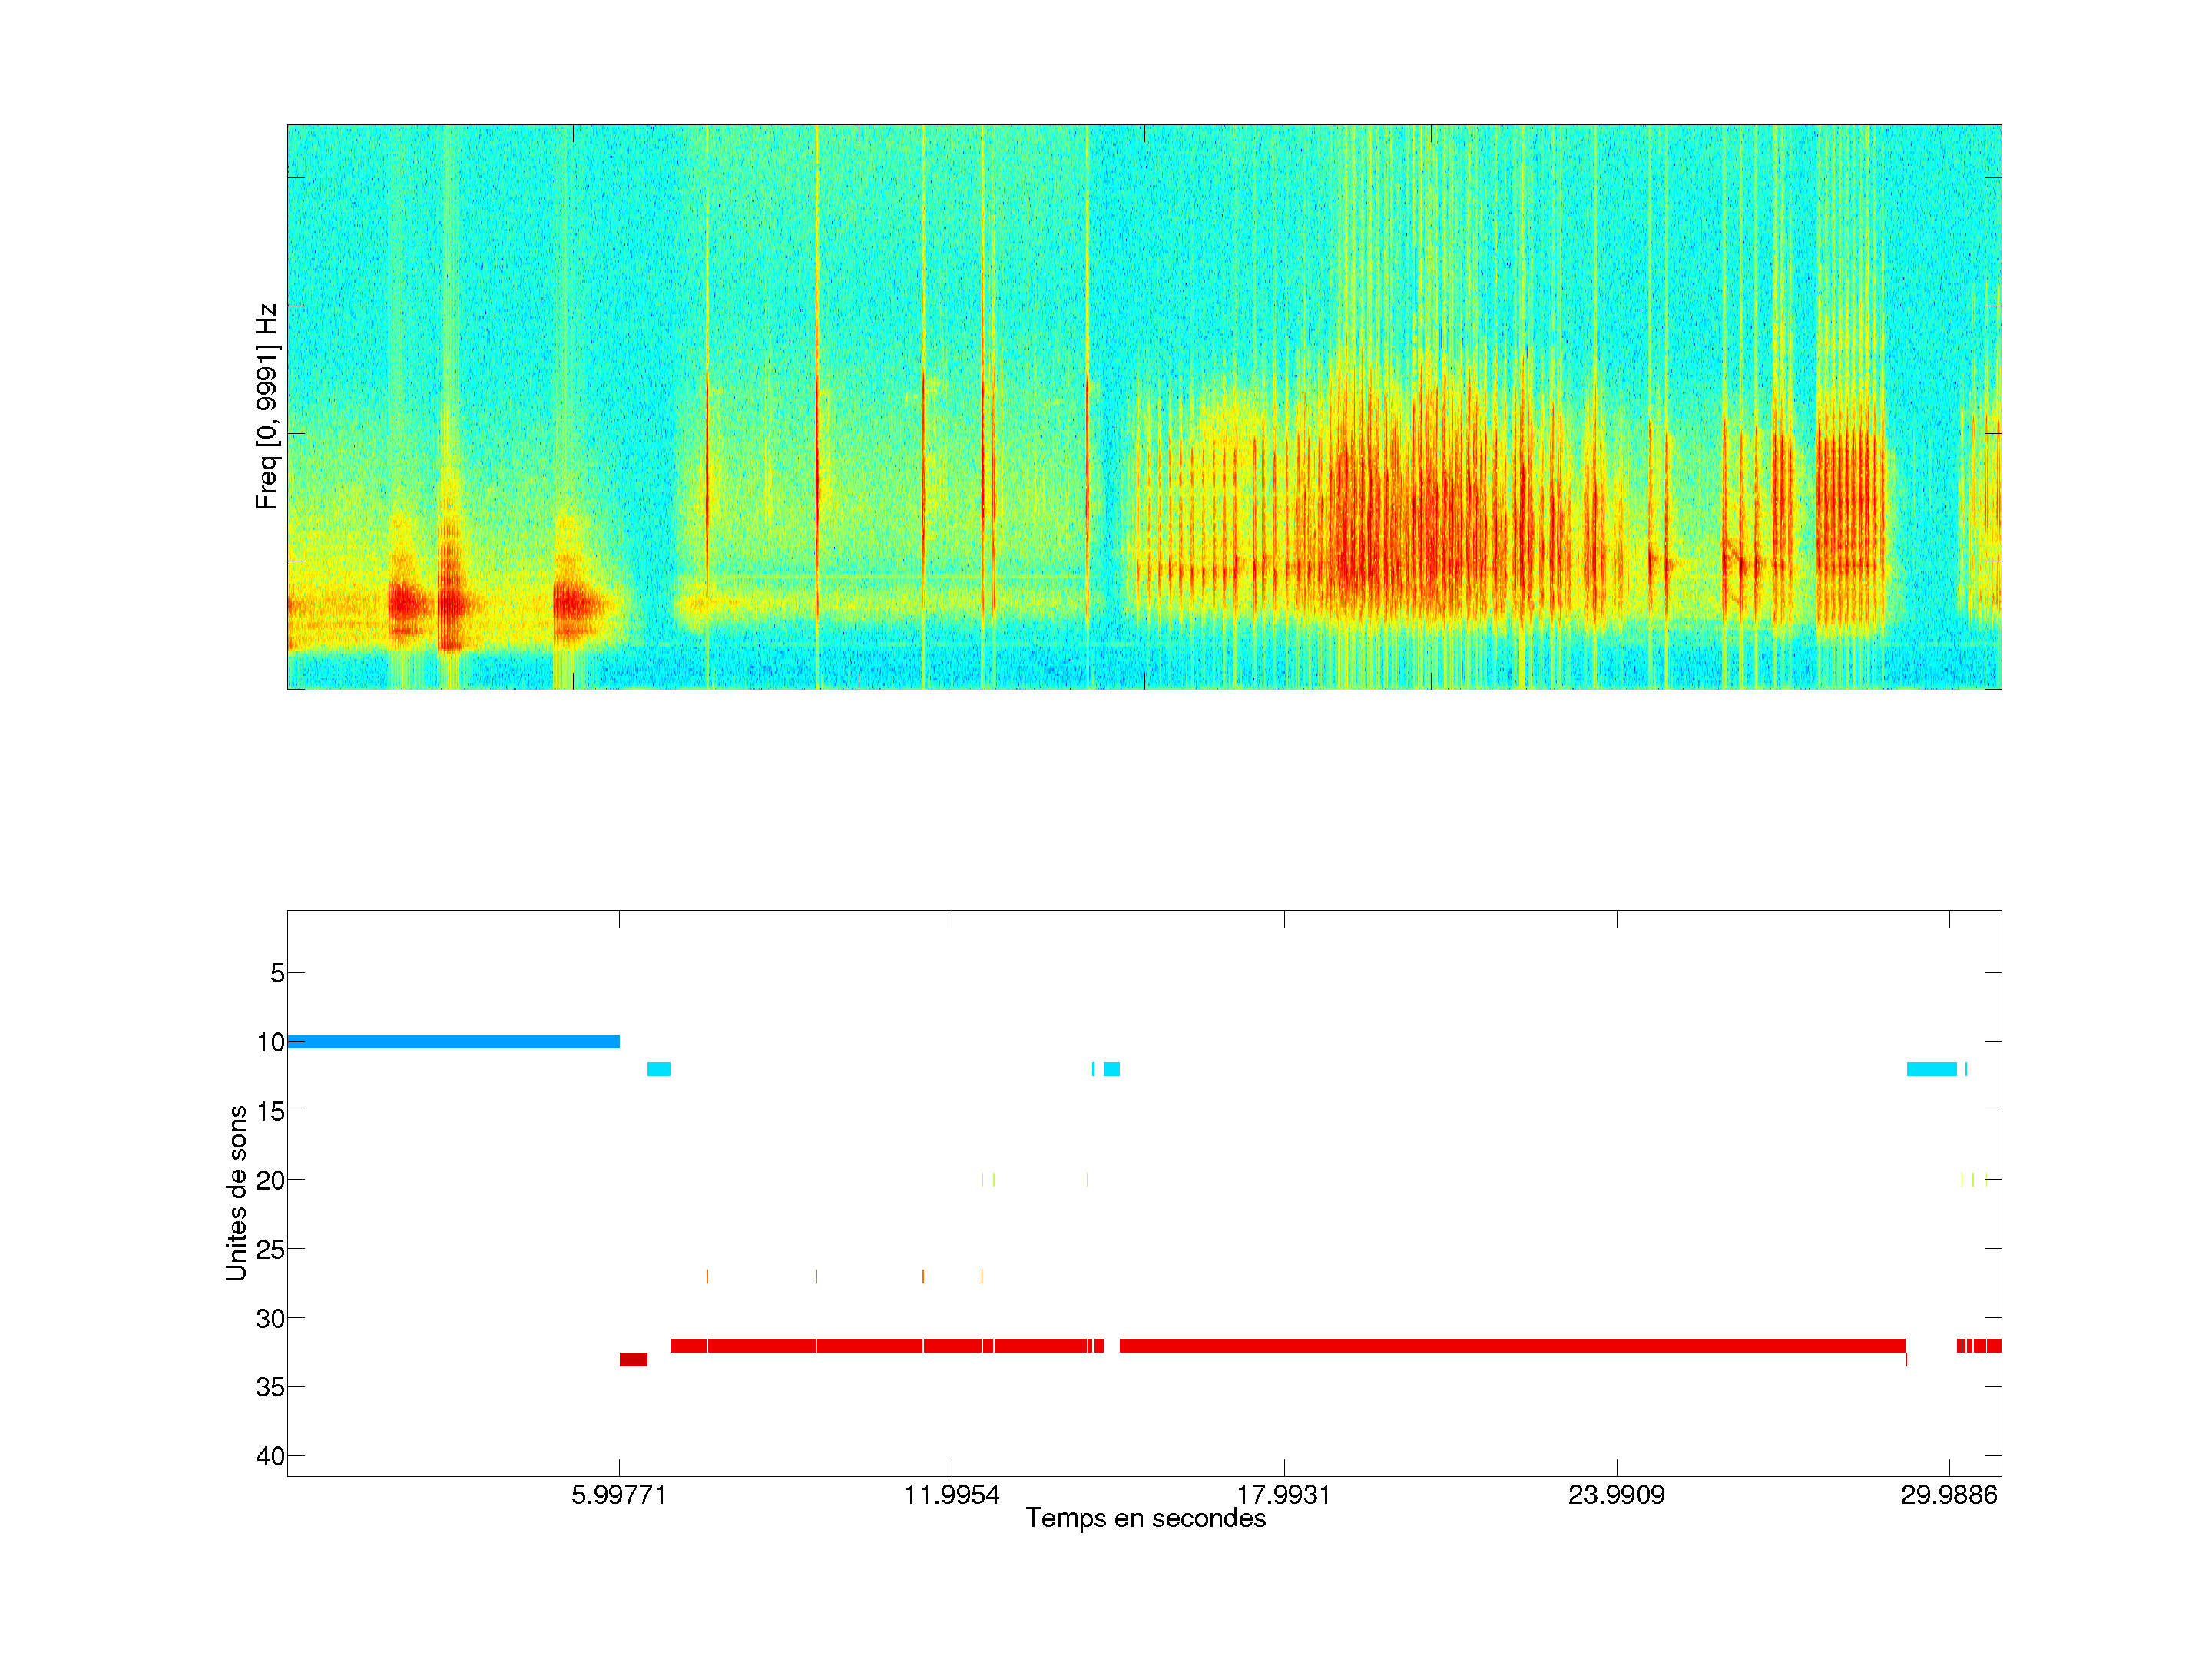Click the 23.9909 time tick label
Image resolution: width=2212 pixels, height=1659 pixels.
(1616, 1495)
